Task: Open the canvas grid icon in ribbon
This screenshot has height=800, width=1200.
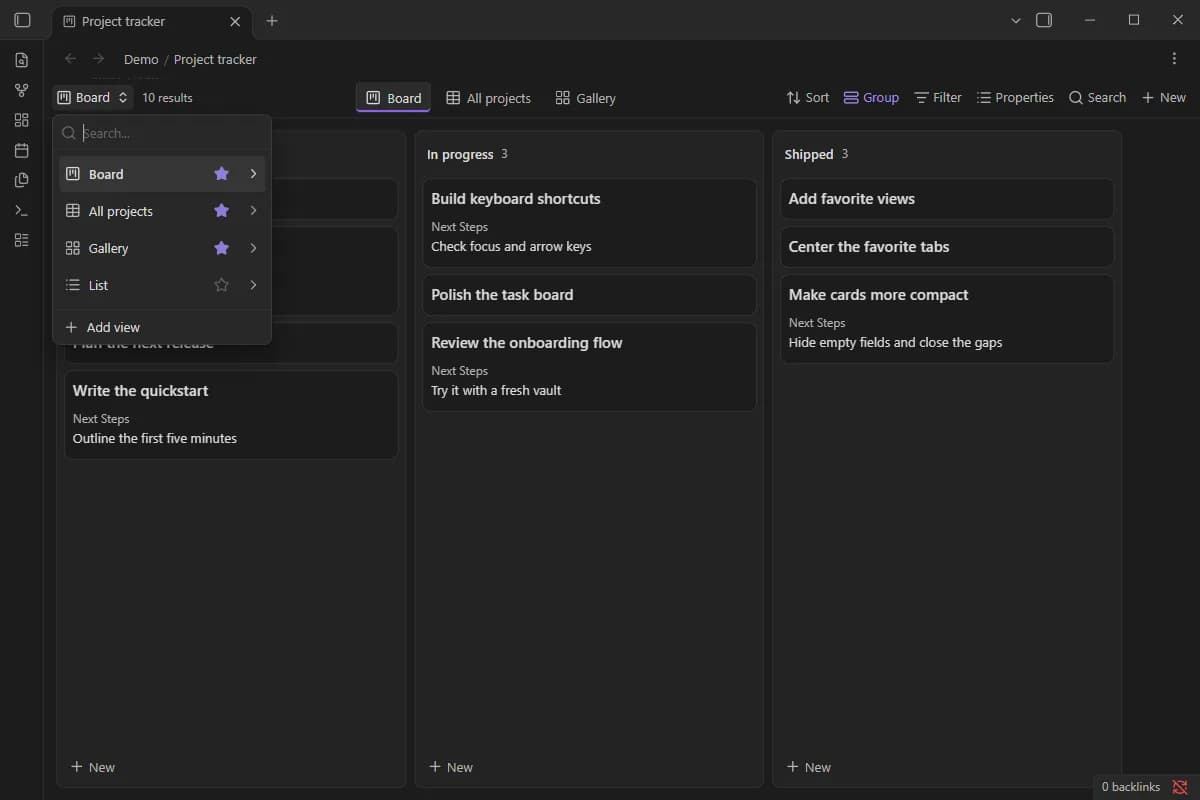Action: (x=22, y=120)
